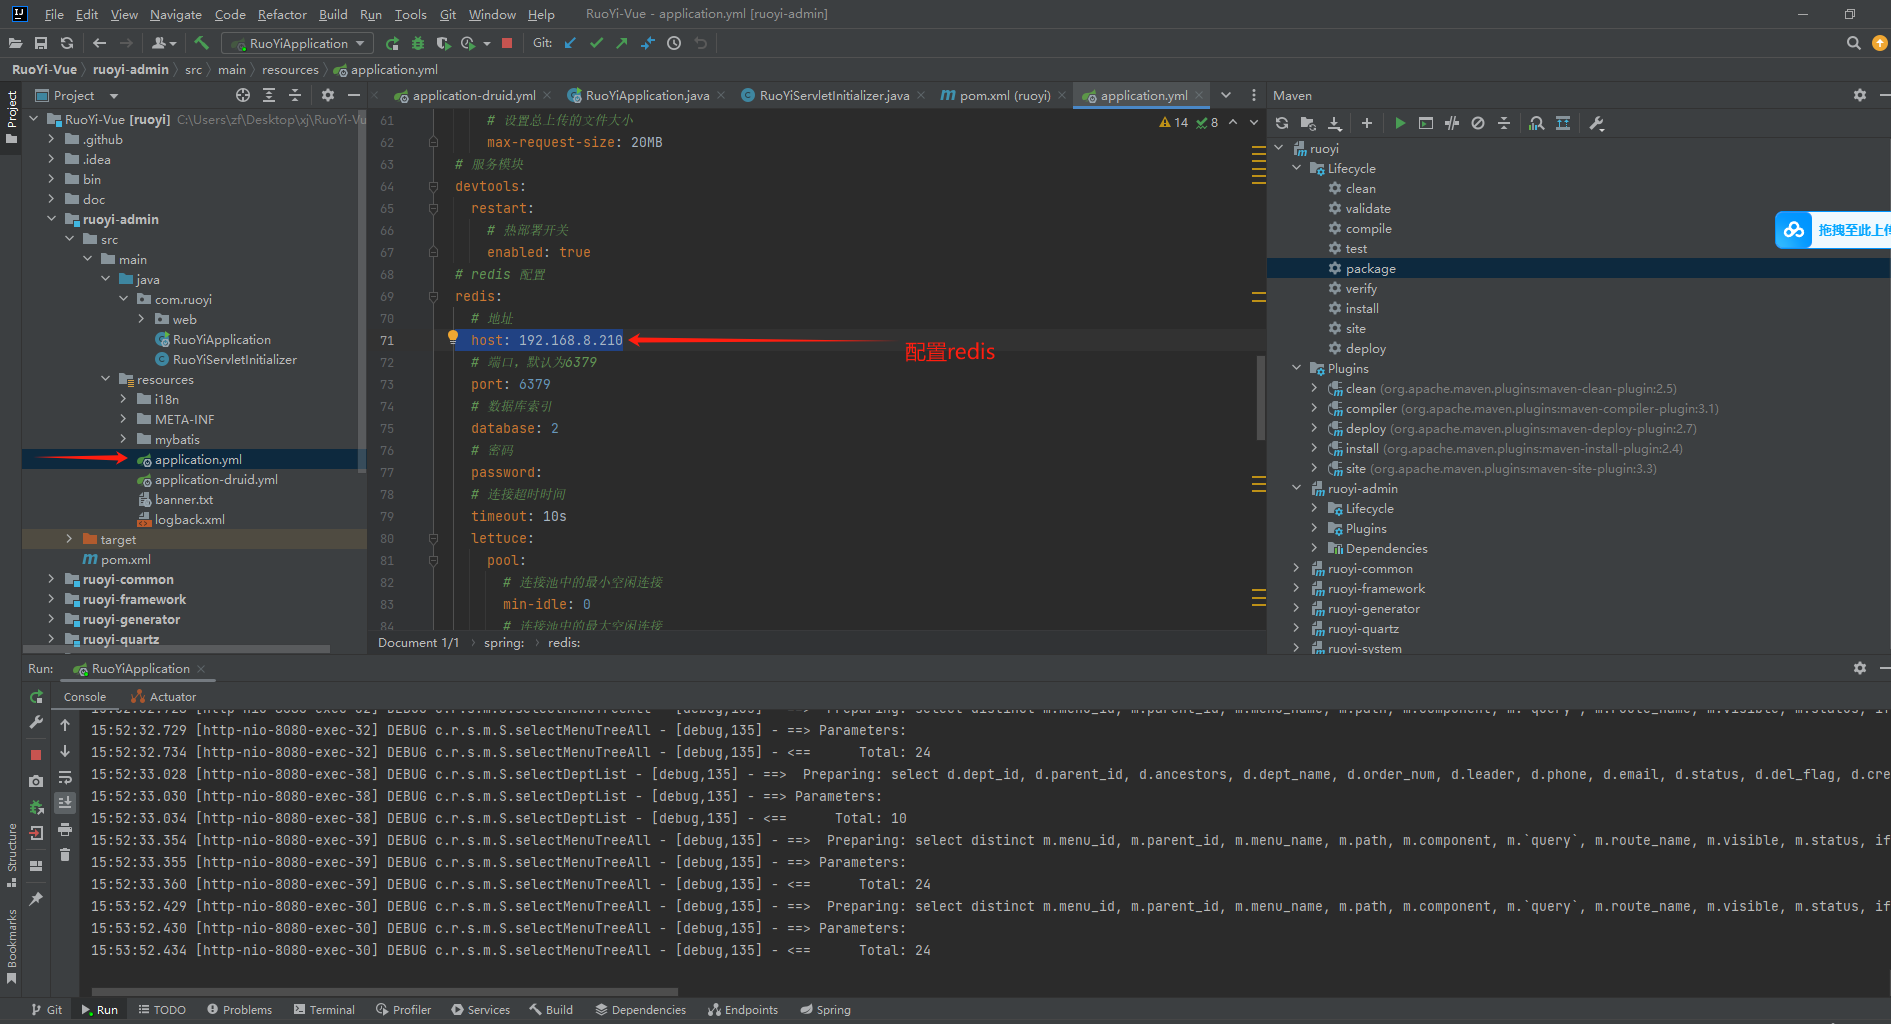Screen dimensions: 1891x1024
Task: Open the Services tool window
Action: coord(480,1010)
